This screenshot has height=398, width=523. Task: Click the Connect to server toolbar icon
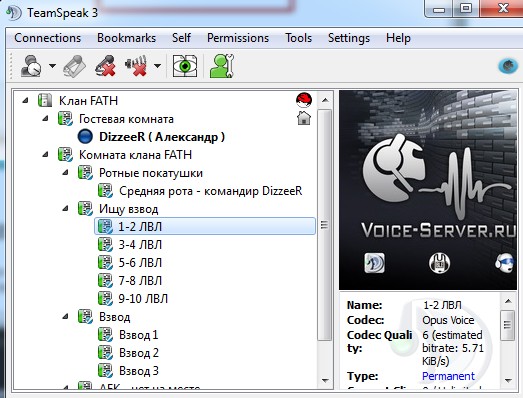point(31,66)
